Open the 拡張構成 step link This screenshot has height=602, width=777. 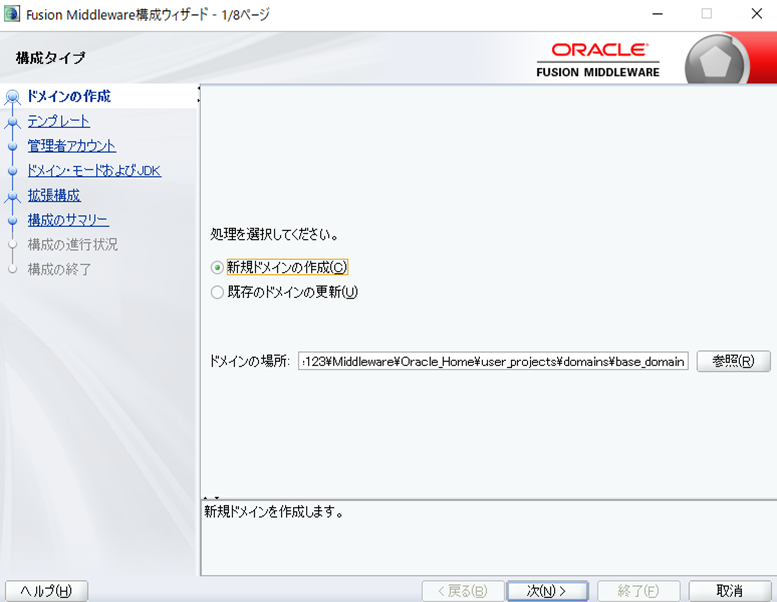(x=54, y=196)
